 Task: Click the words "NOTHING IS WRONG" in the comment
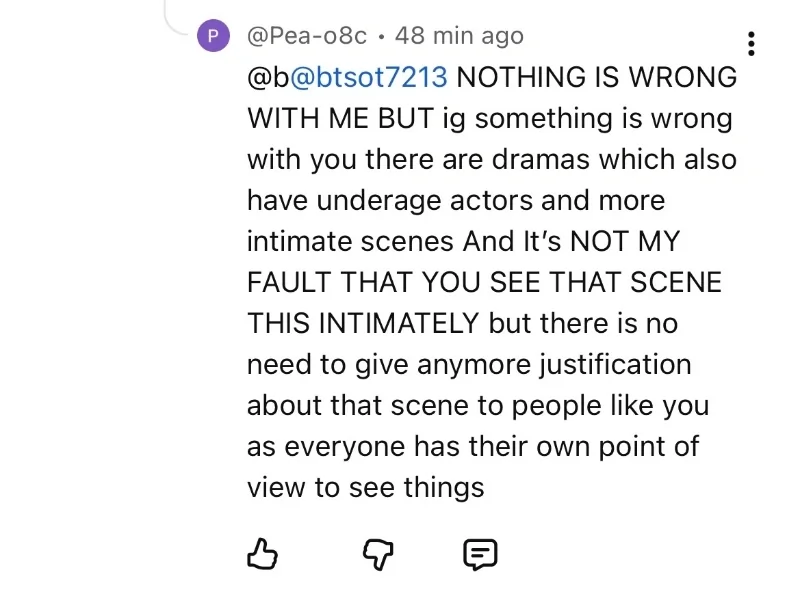[597, 77]
